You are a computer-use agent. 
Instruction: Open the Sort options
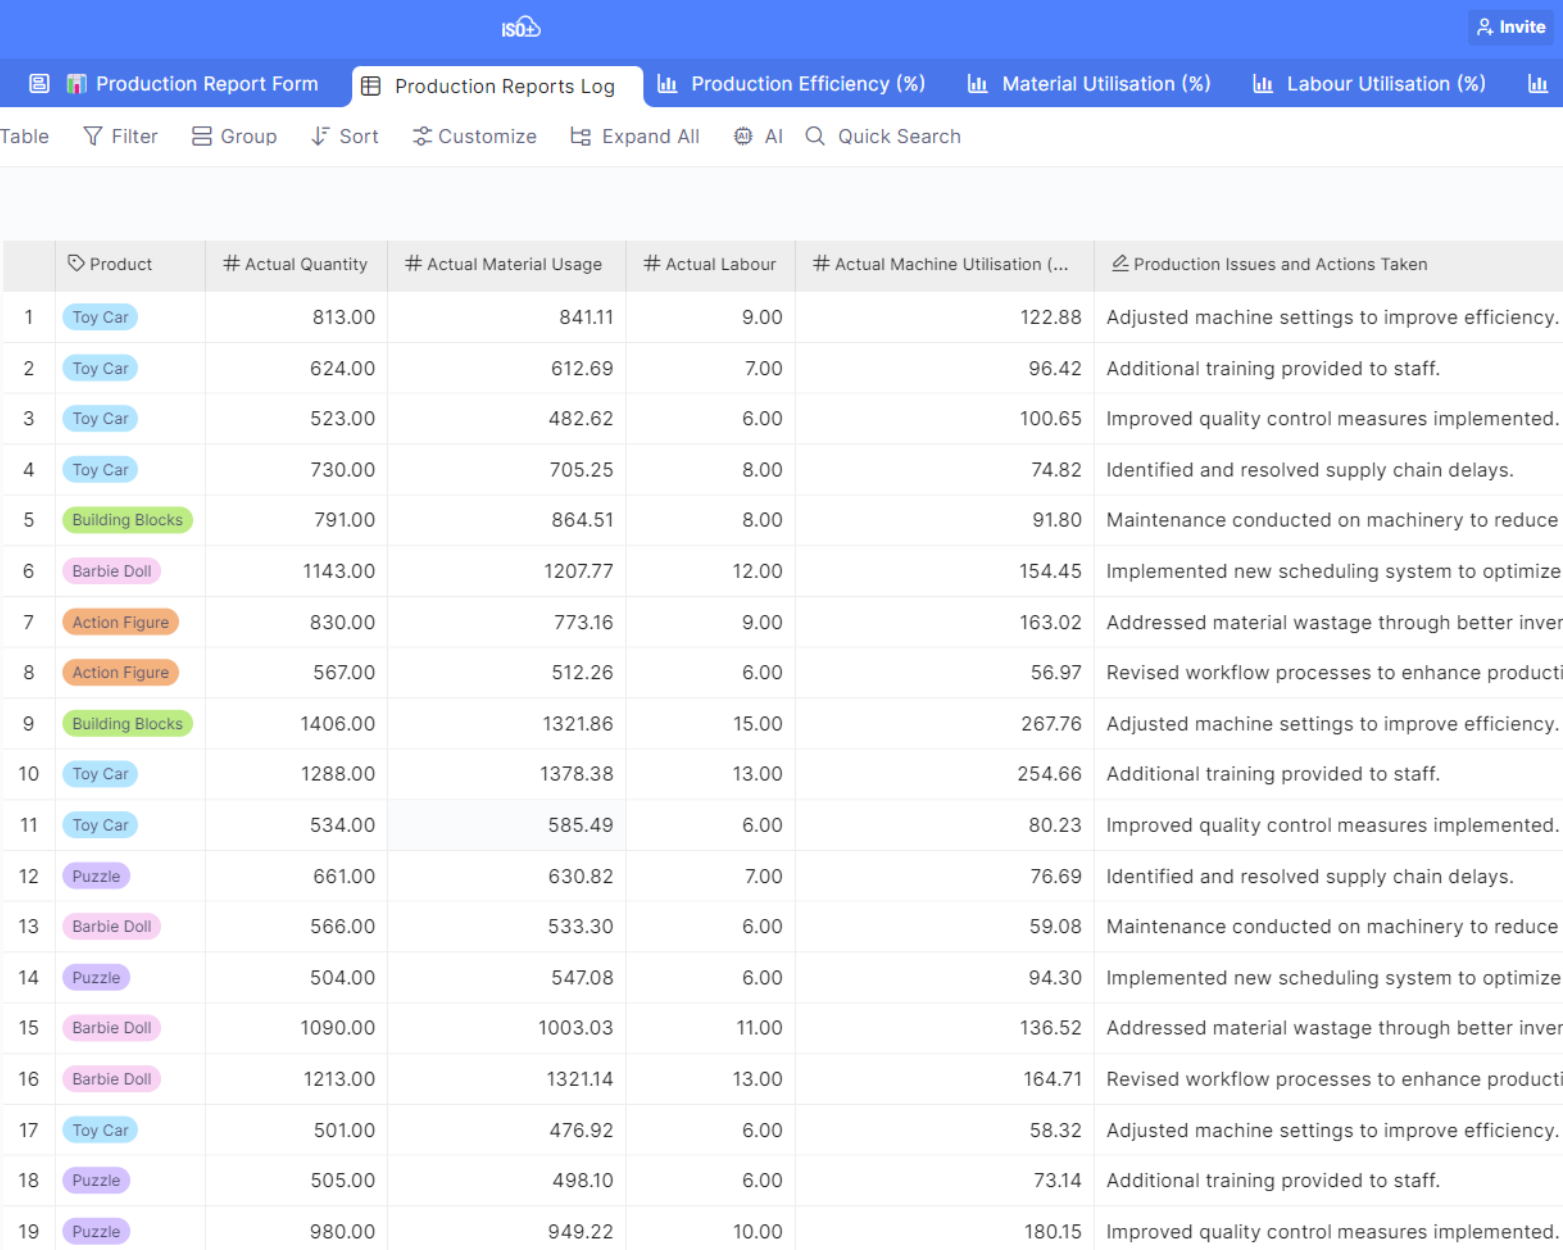coord(344,136)
